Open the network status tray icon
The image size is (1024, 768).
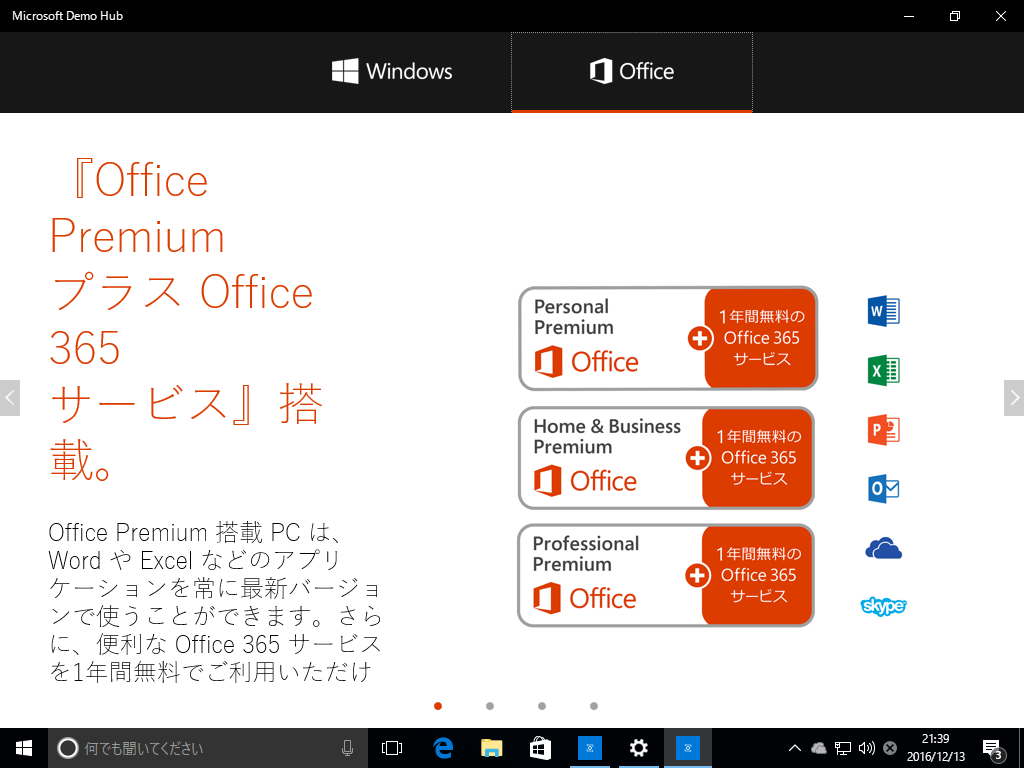(842, 748)
